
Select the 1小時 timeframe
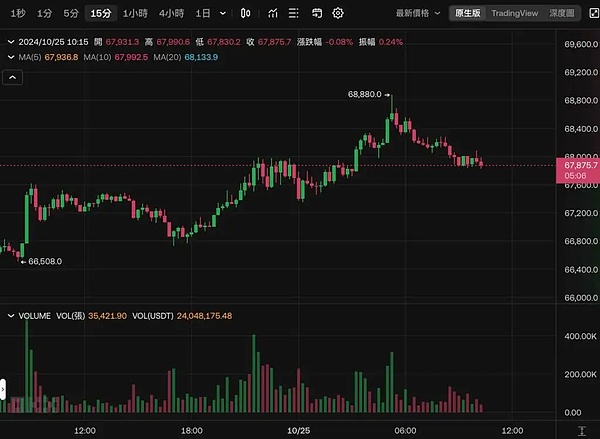(135, 13)
